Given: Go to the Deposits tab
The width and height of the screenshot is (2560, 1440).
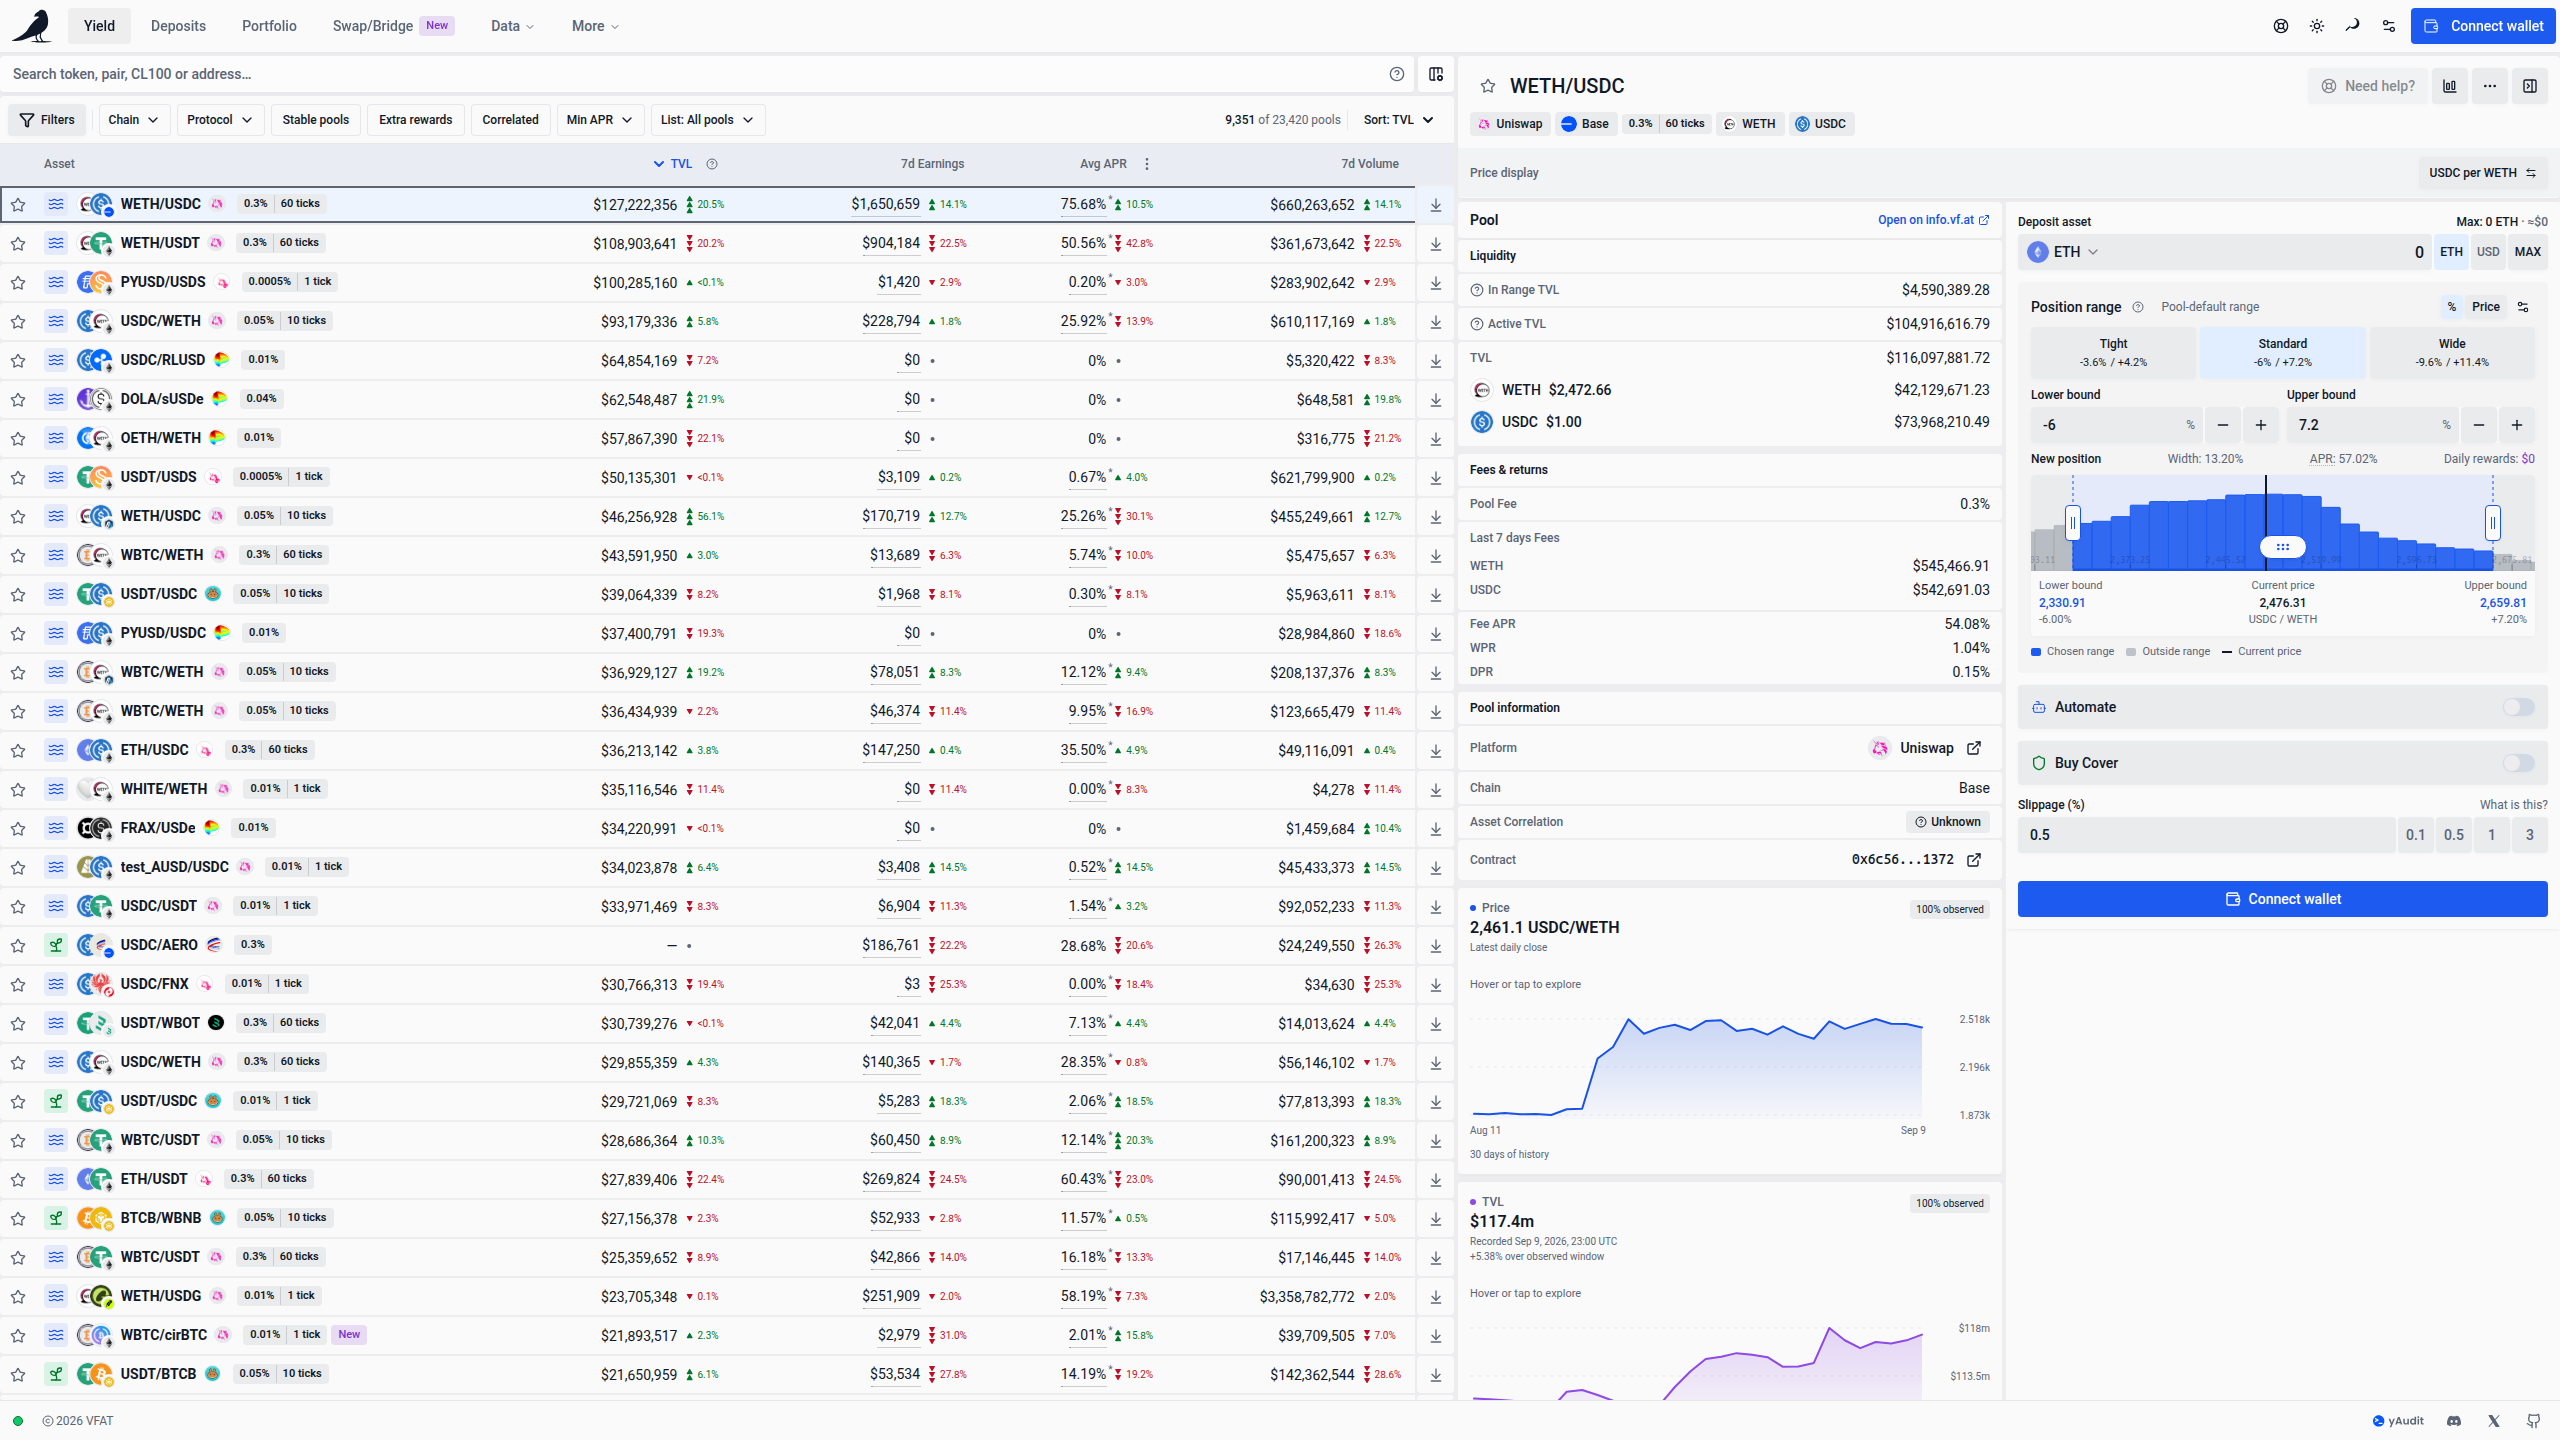Looking at the screenshot, I should click(x=178, y=26).
